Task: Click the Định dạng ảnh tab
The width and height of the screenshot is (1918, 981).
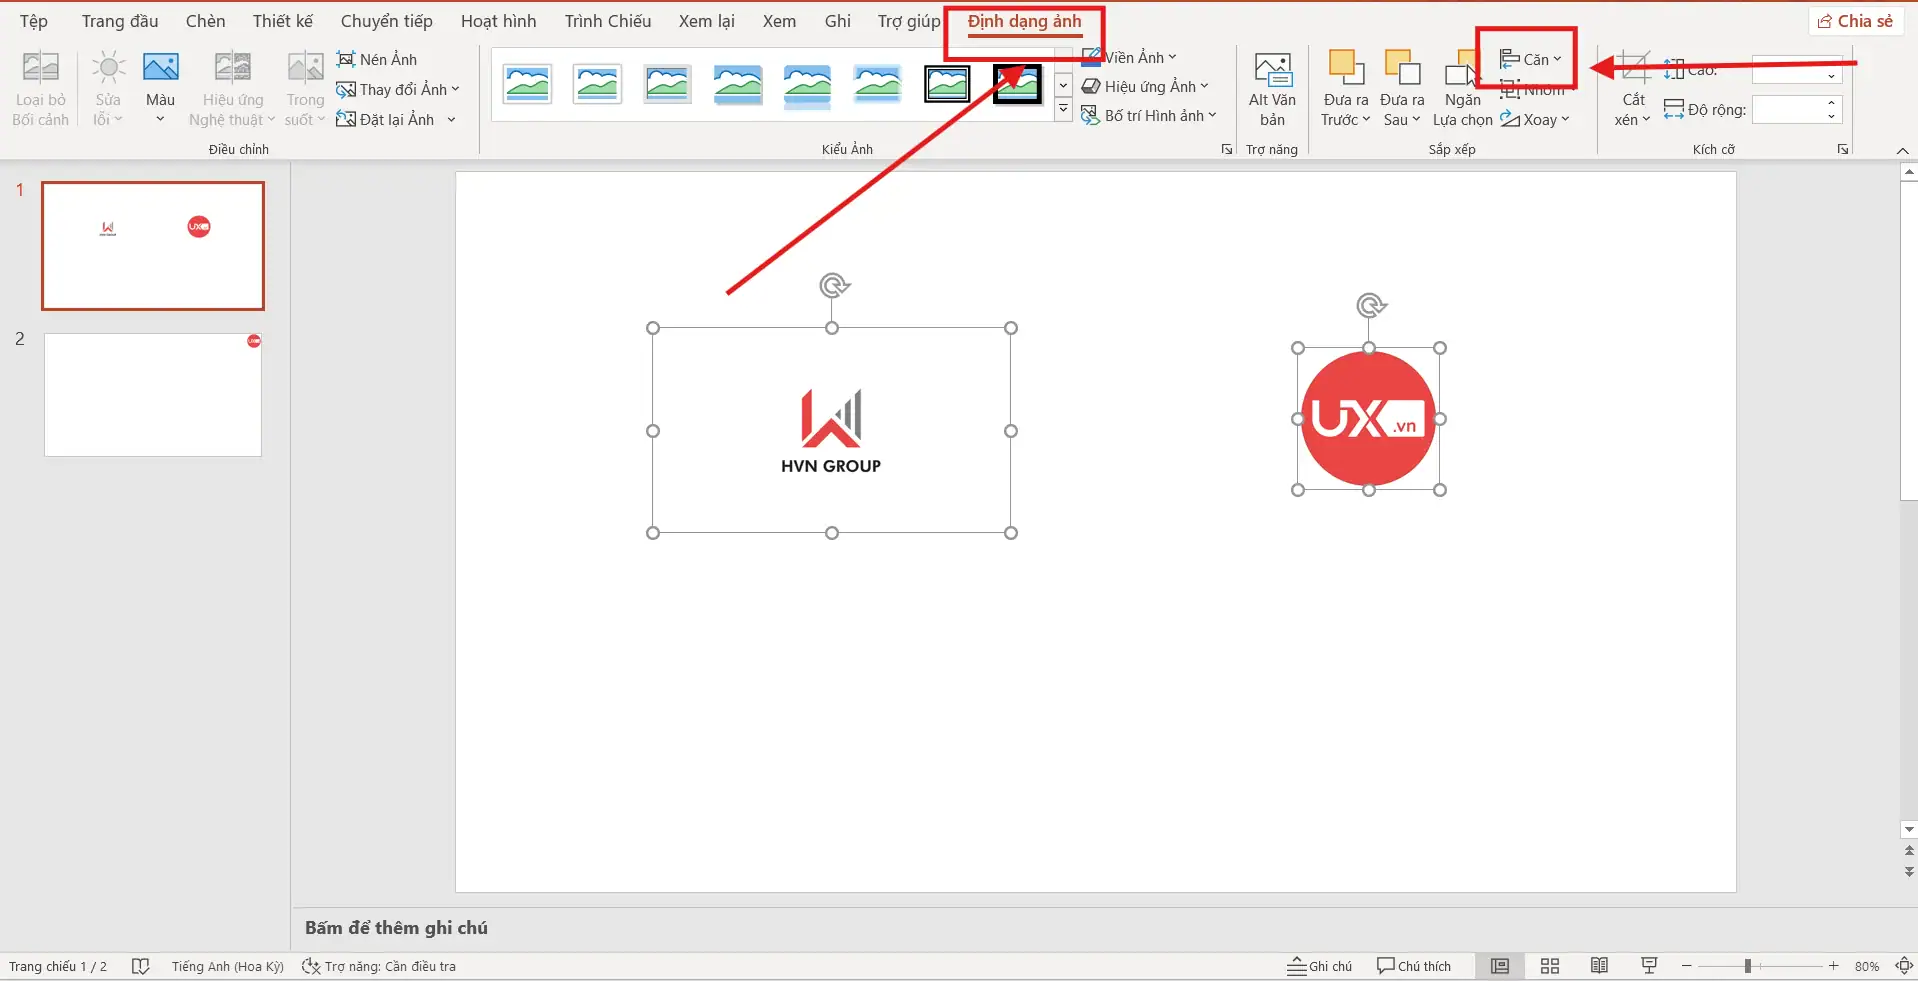Action: point(1025,21)
